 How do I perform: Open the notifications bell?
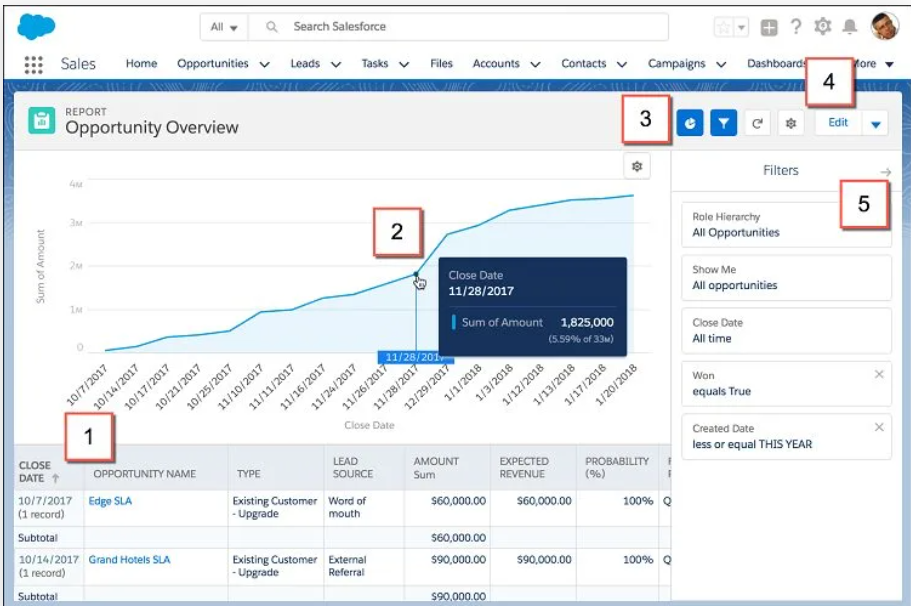[x=849, y=27]
